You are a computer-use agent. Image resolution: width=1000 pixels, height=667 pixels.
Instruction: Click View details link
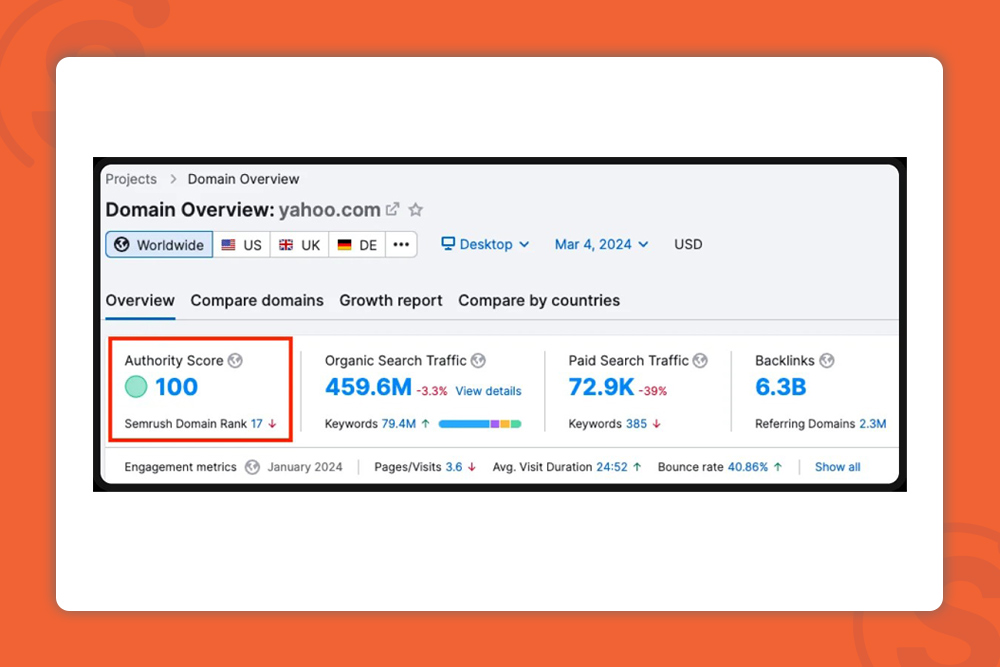[x=489, y=391]
